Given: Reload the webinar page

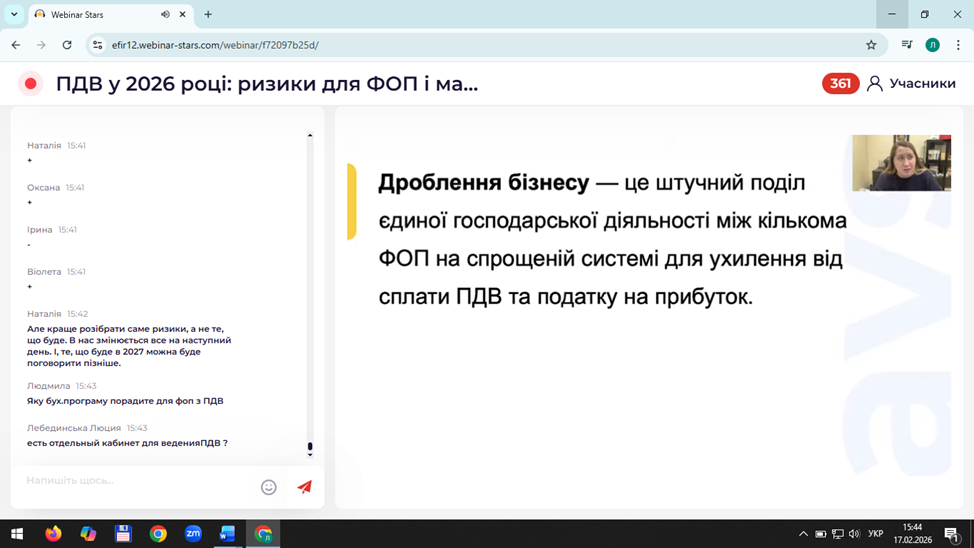Looking at the screenshot, I should [x=67, y=45].
